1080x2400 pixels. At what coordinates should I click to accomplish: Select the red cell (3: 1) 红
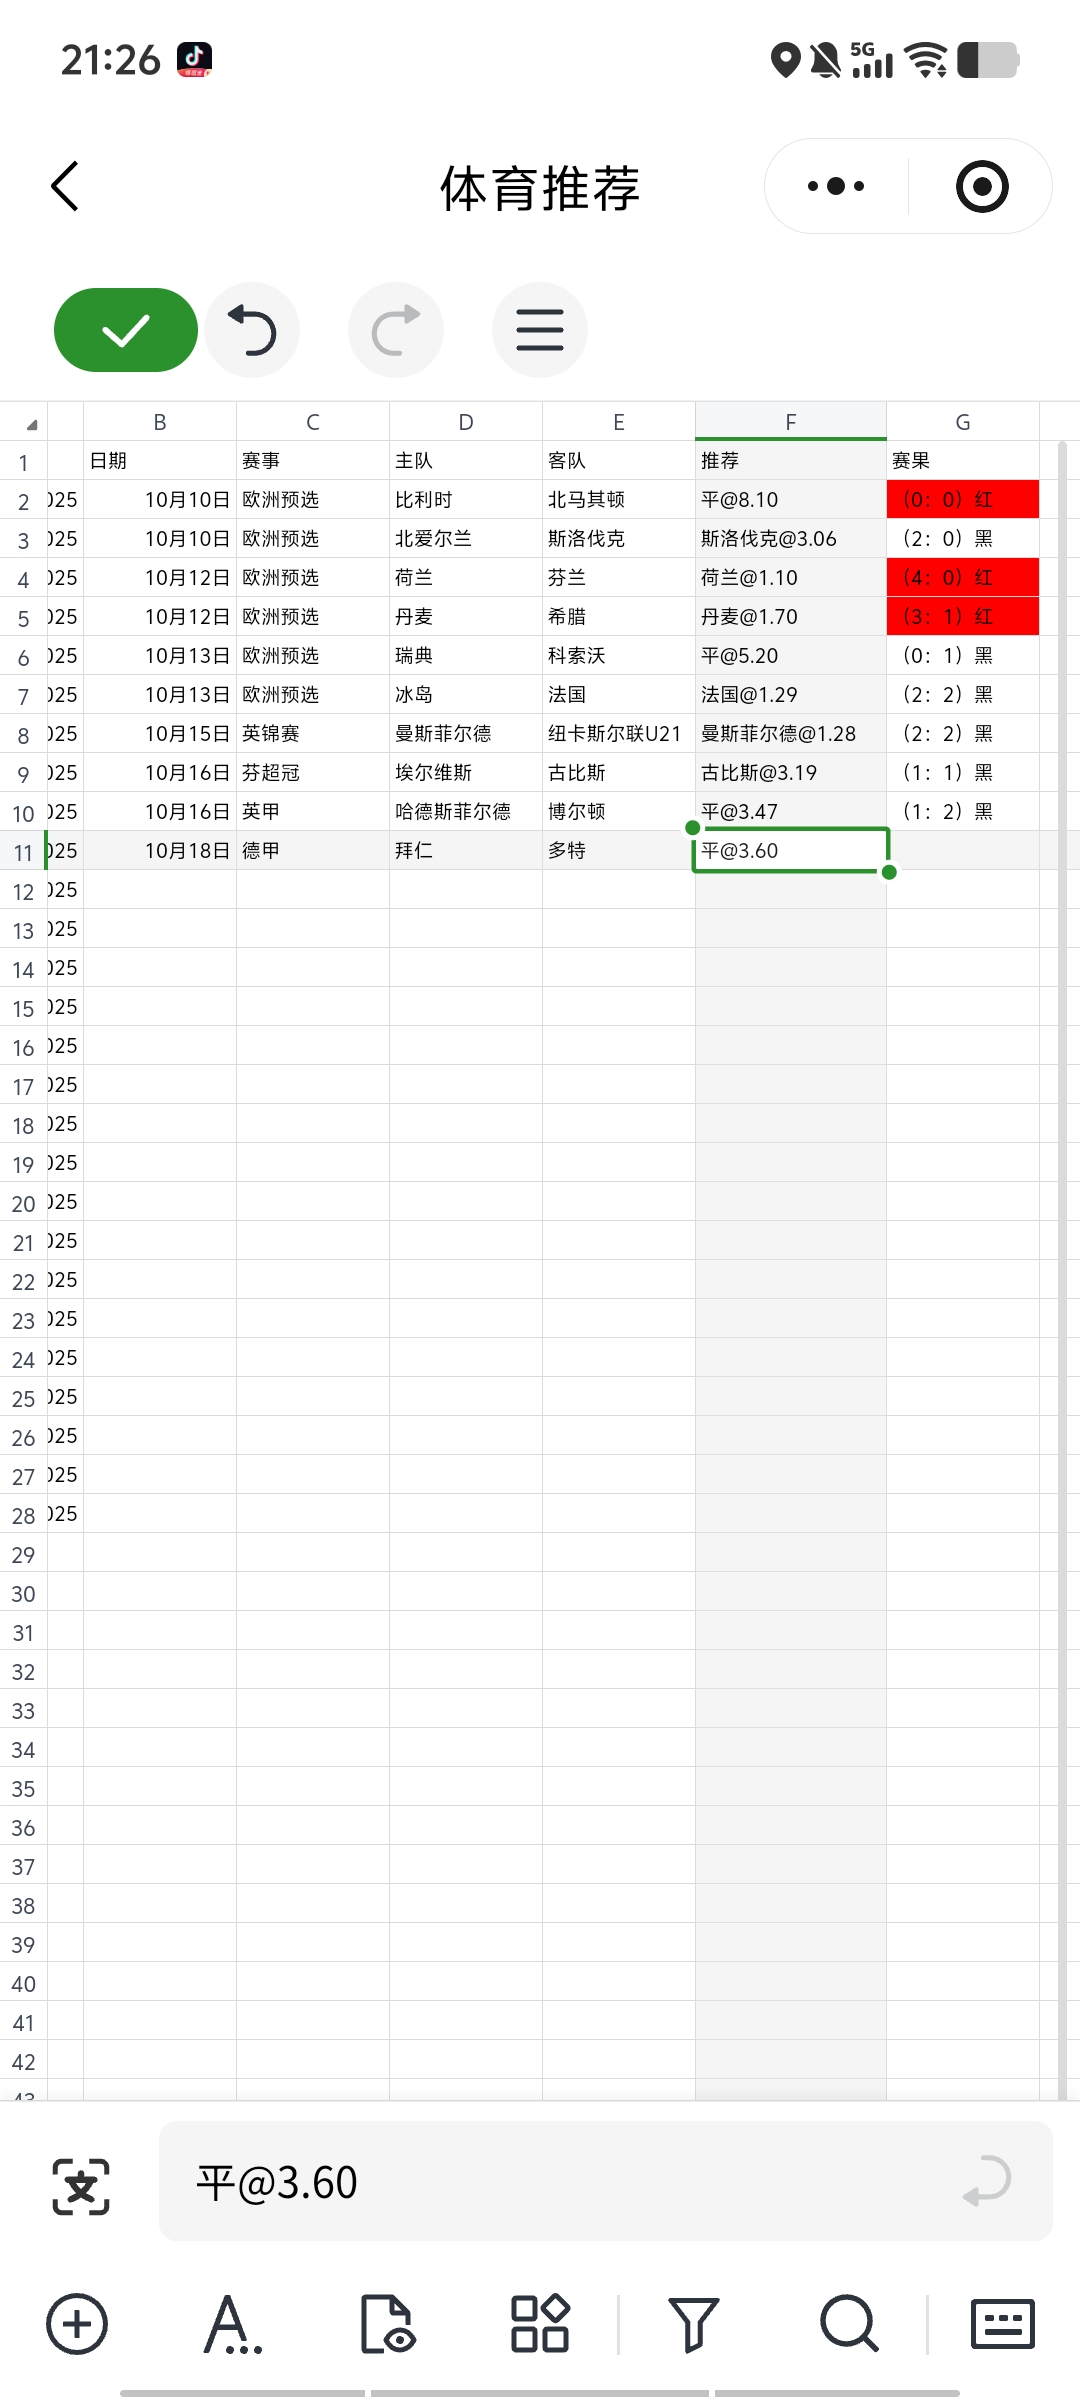coord(963,617)
